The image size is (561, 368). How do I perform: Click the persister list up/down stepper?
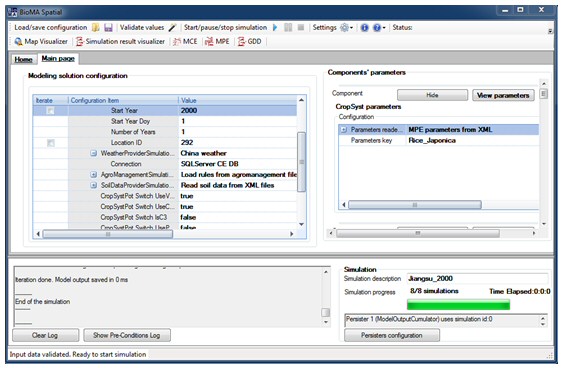[543, 321]
